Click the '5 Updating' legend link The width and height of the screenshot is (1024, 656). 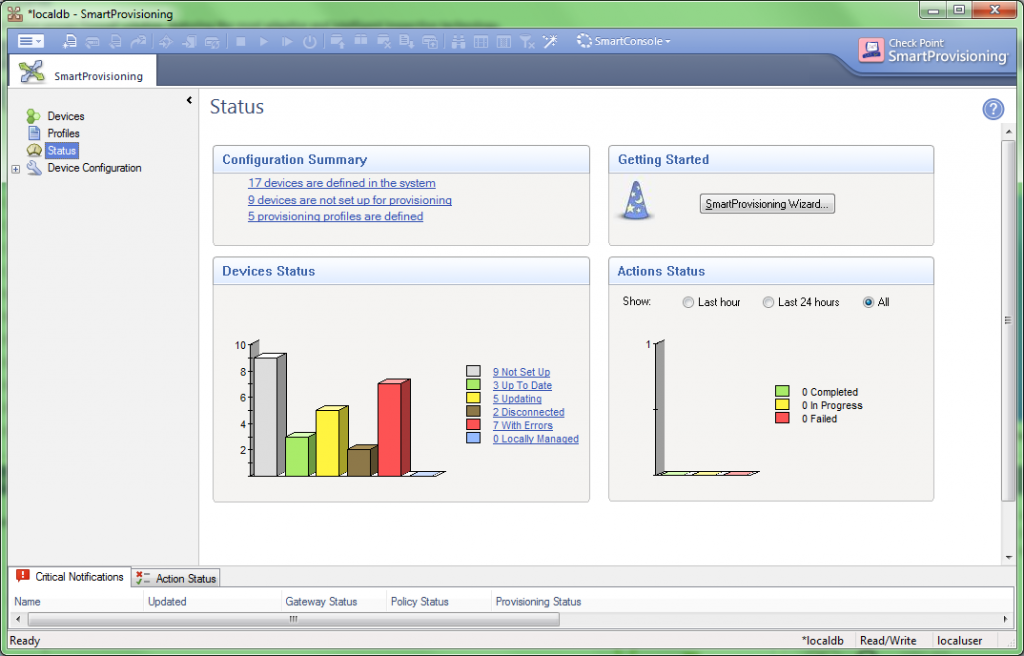[517, 399]
